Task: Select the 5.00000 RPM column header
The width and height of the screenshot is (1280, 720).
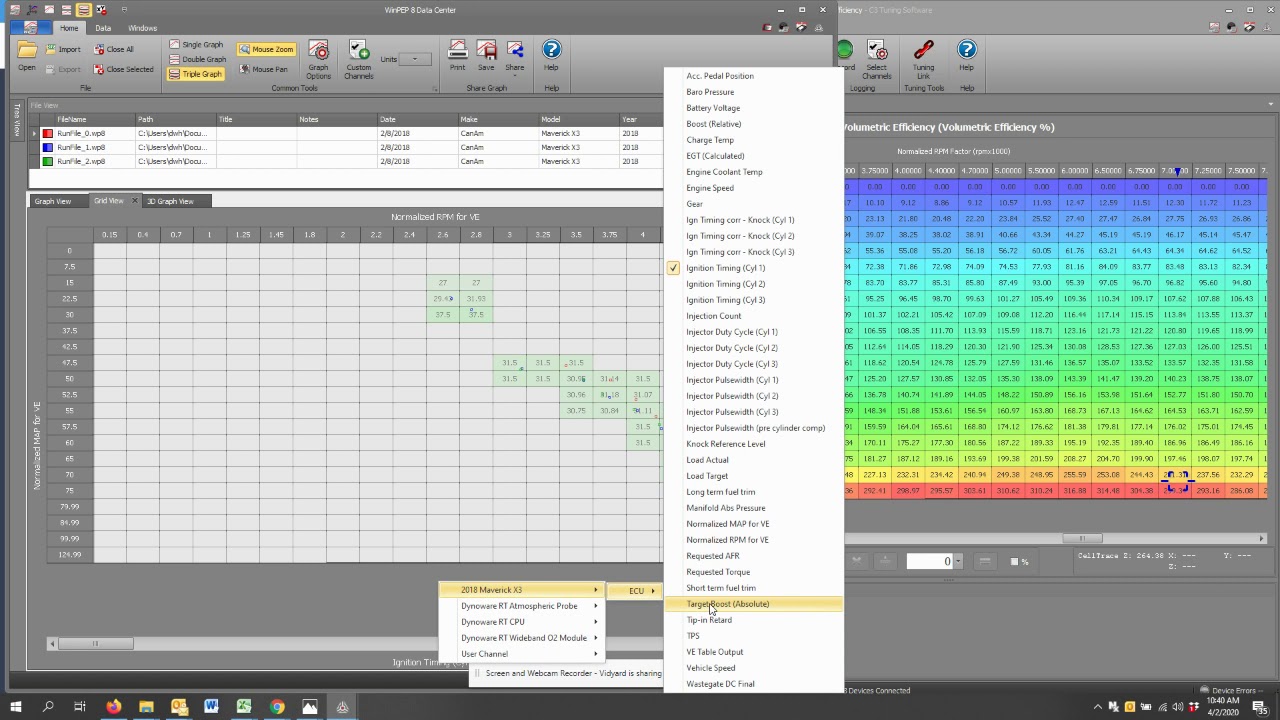Action: point(1008,171)
